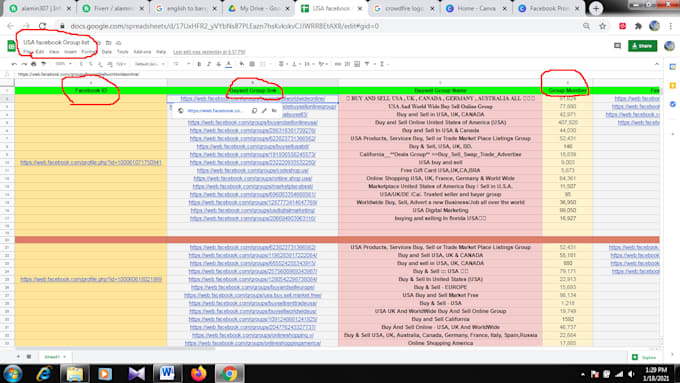Format selection as currency
This screenshot has height=383, width=680.
[x=81, y=64]
